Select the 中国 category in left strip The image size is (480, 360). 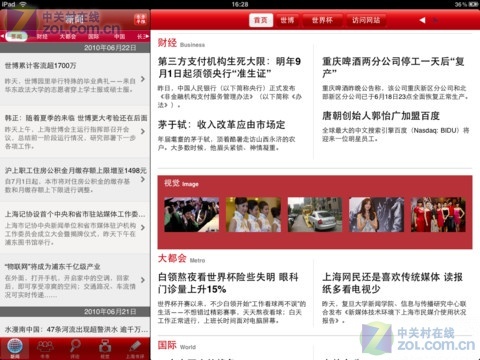pyautogui.click(x=119, y=36)
